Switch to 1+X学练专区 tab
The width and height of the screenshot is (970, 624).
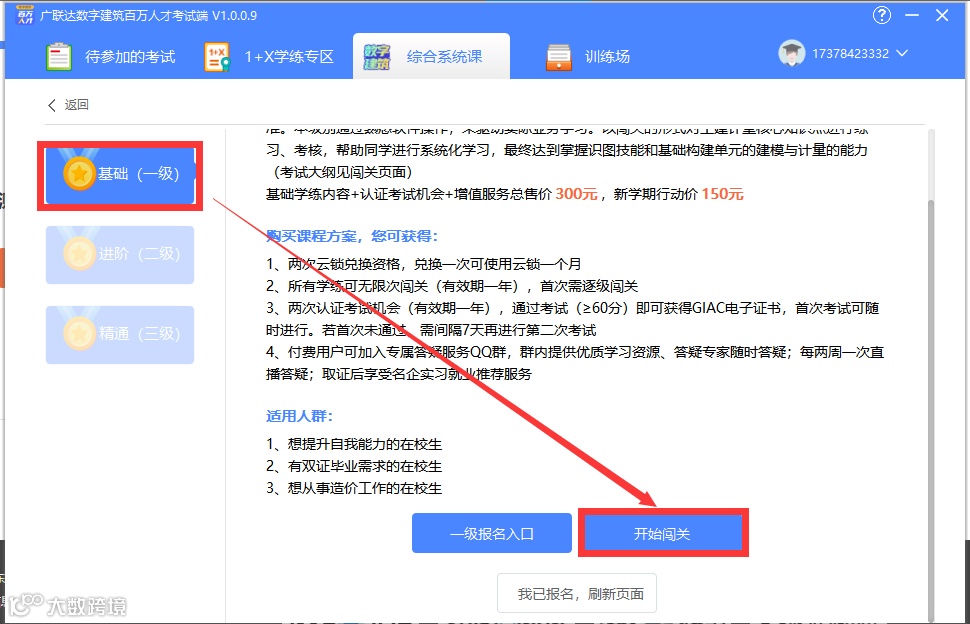point(269,57)
